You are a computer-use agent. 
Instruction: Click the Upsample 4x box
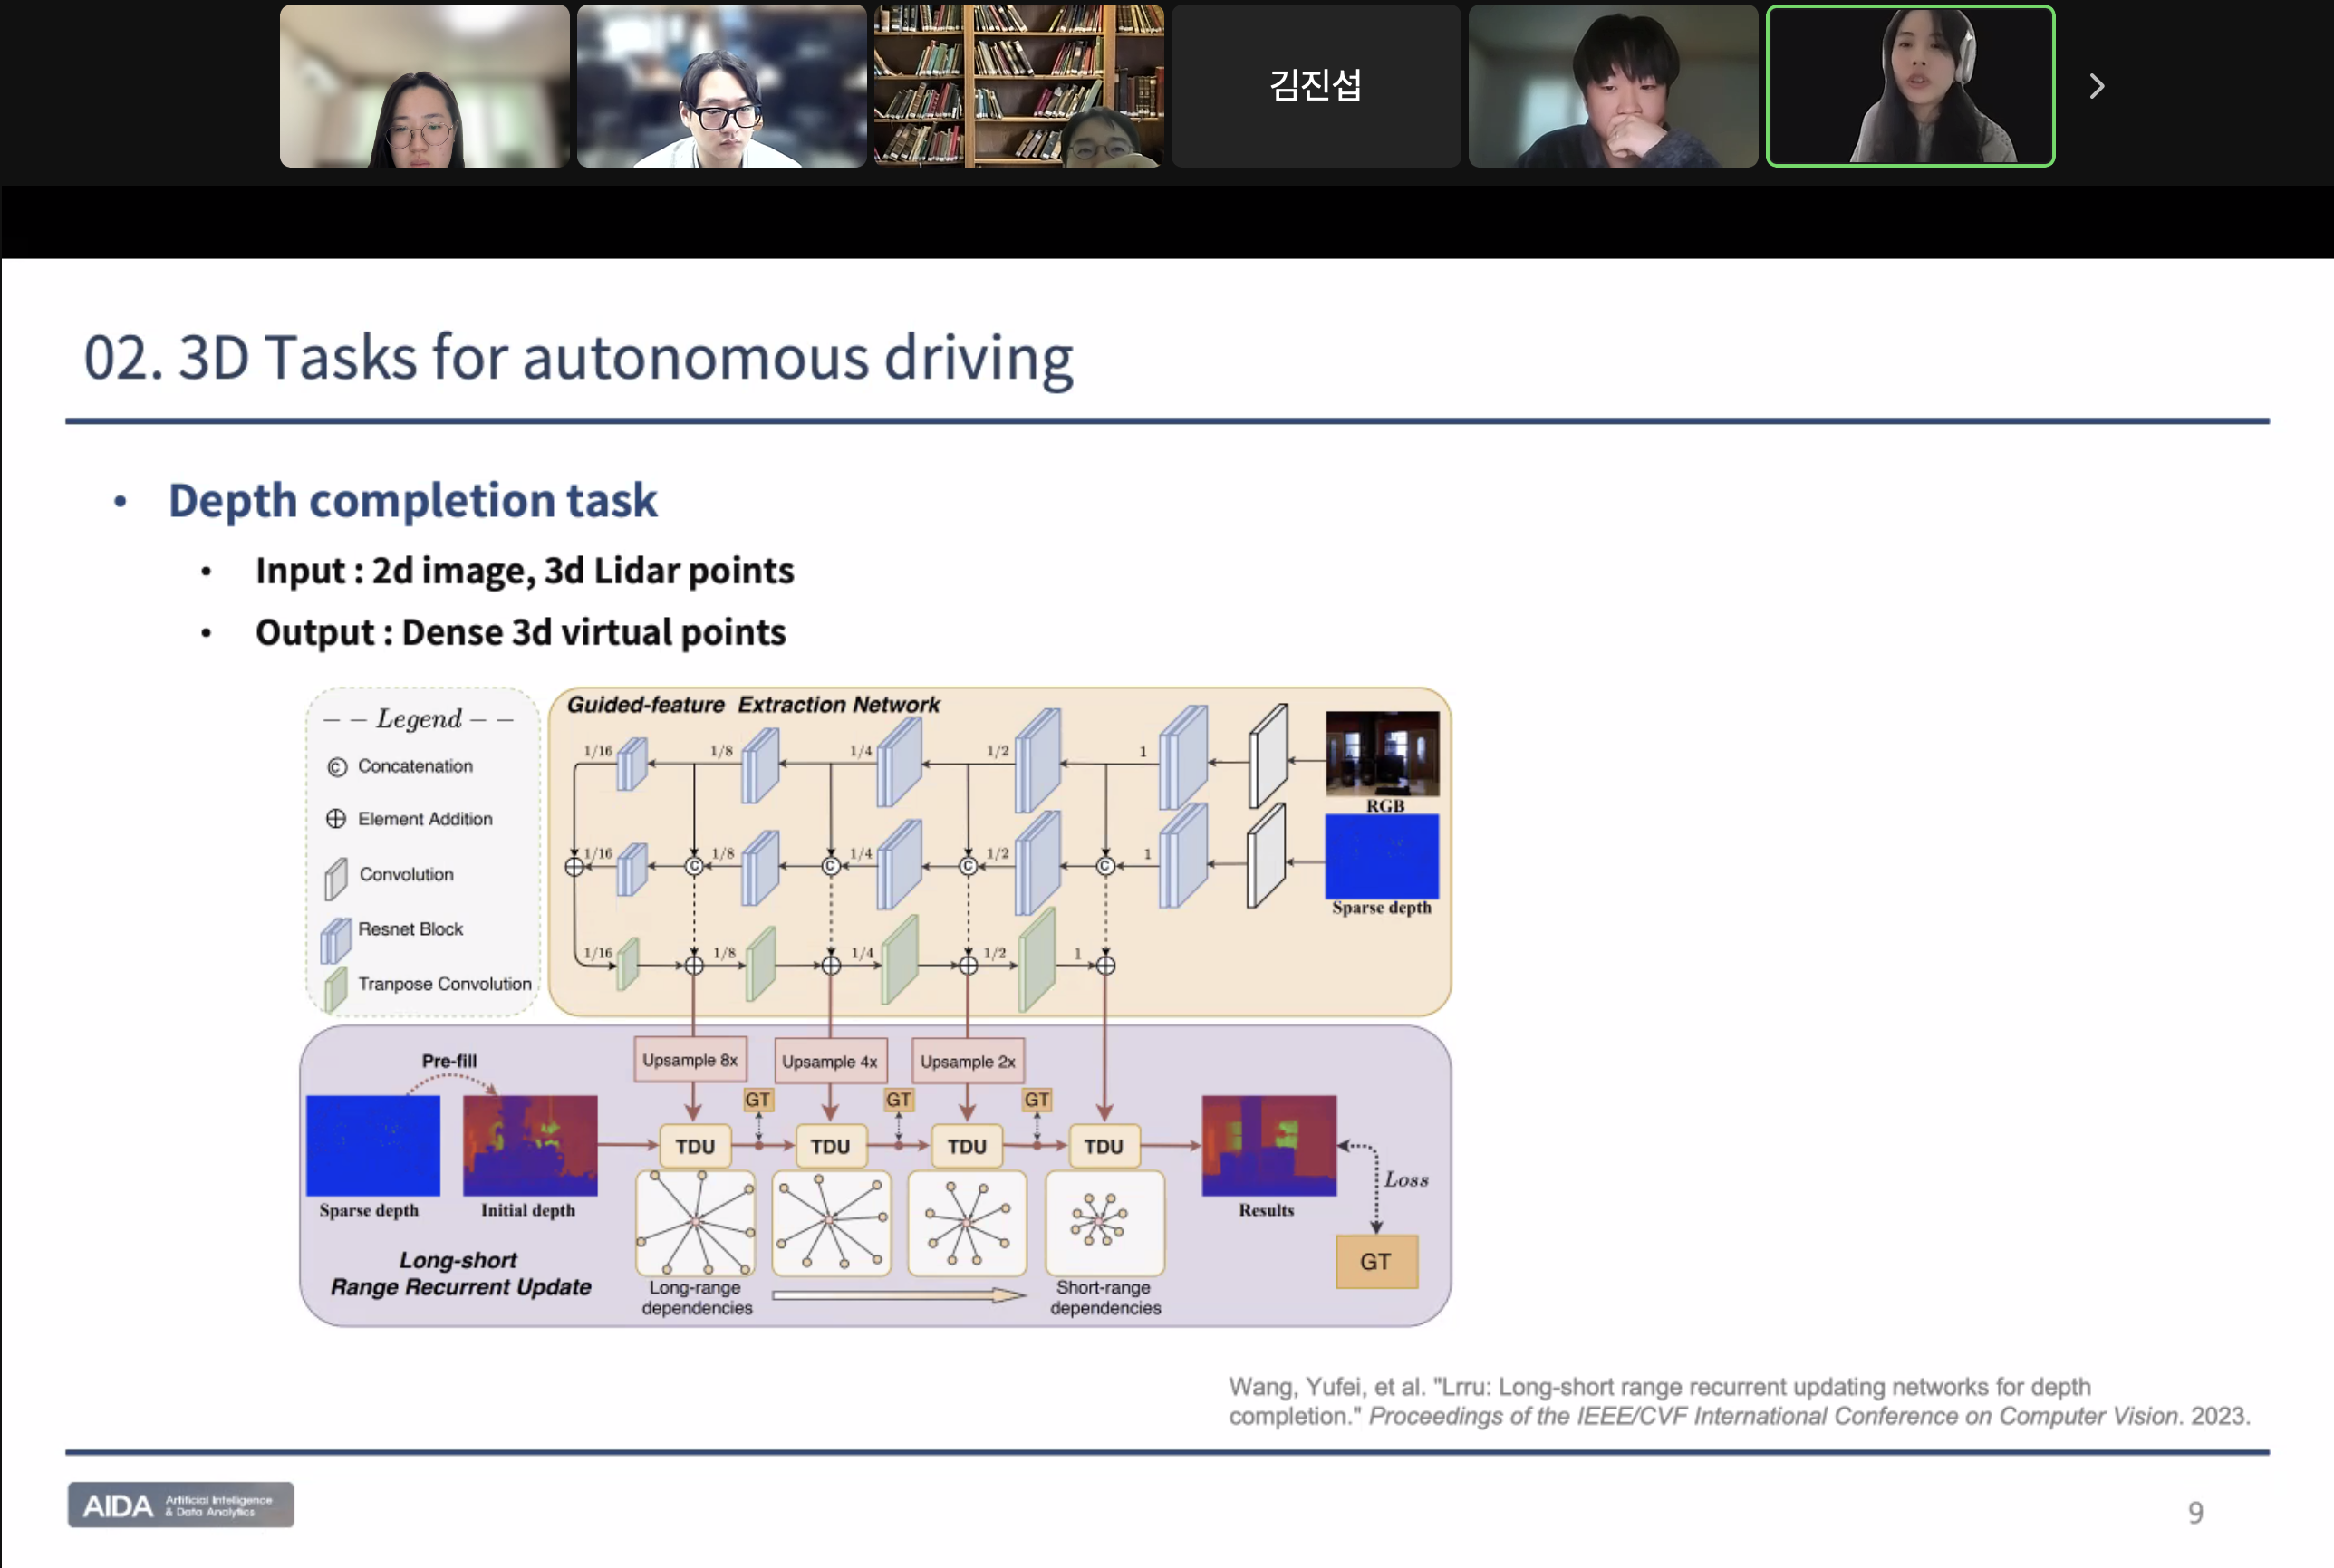[831, 1061]
